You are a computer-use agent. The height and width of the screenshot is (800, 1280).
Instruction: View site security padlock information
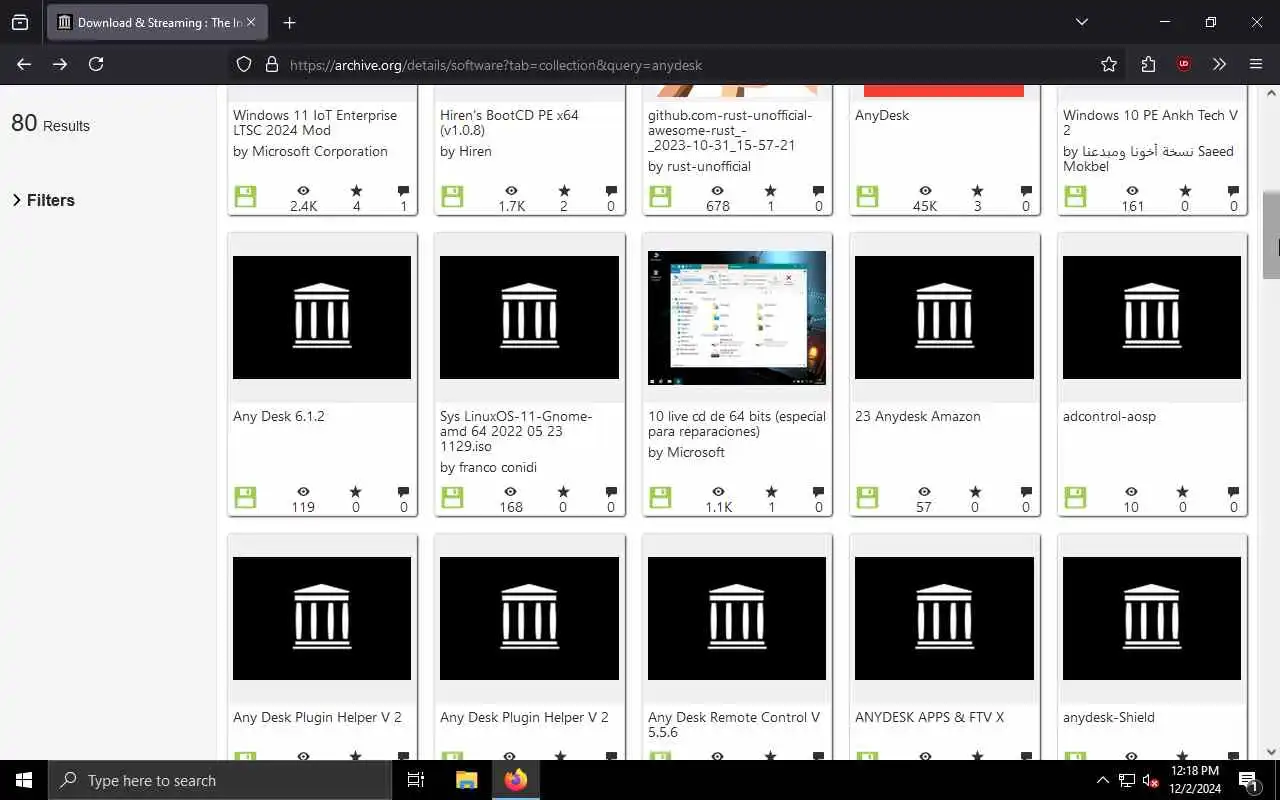click(271, 65)
